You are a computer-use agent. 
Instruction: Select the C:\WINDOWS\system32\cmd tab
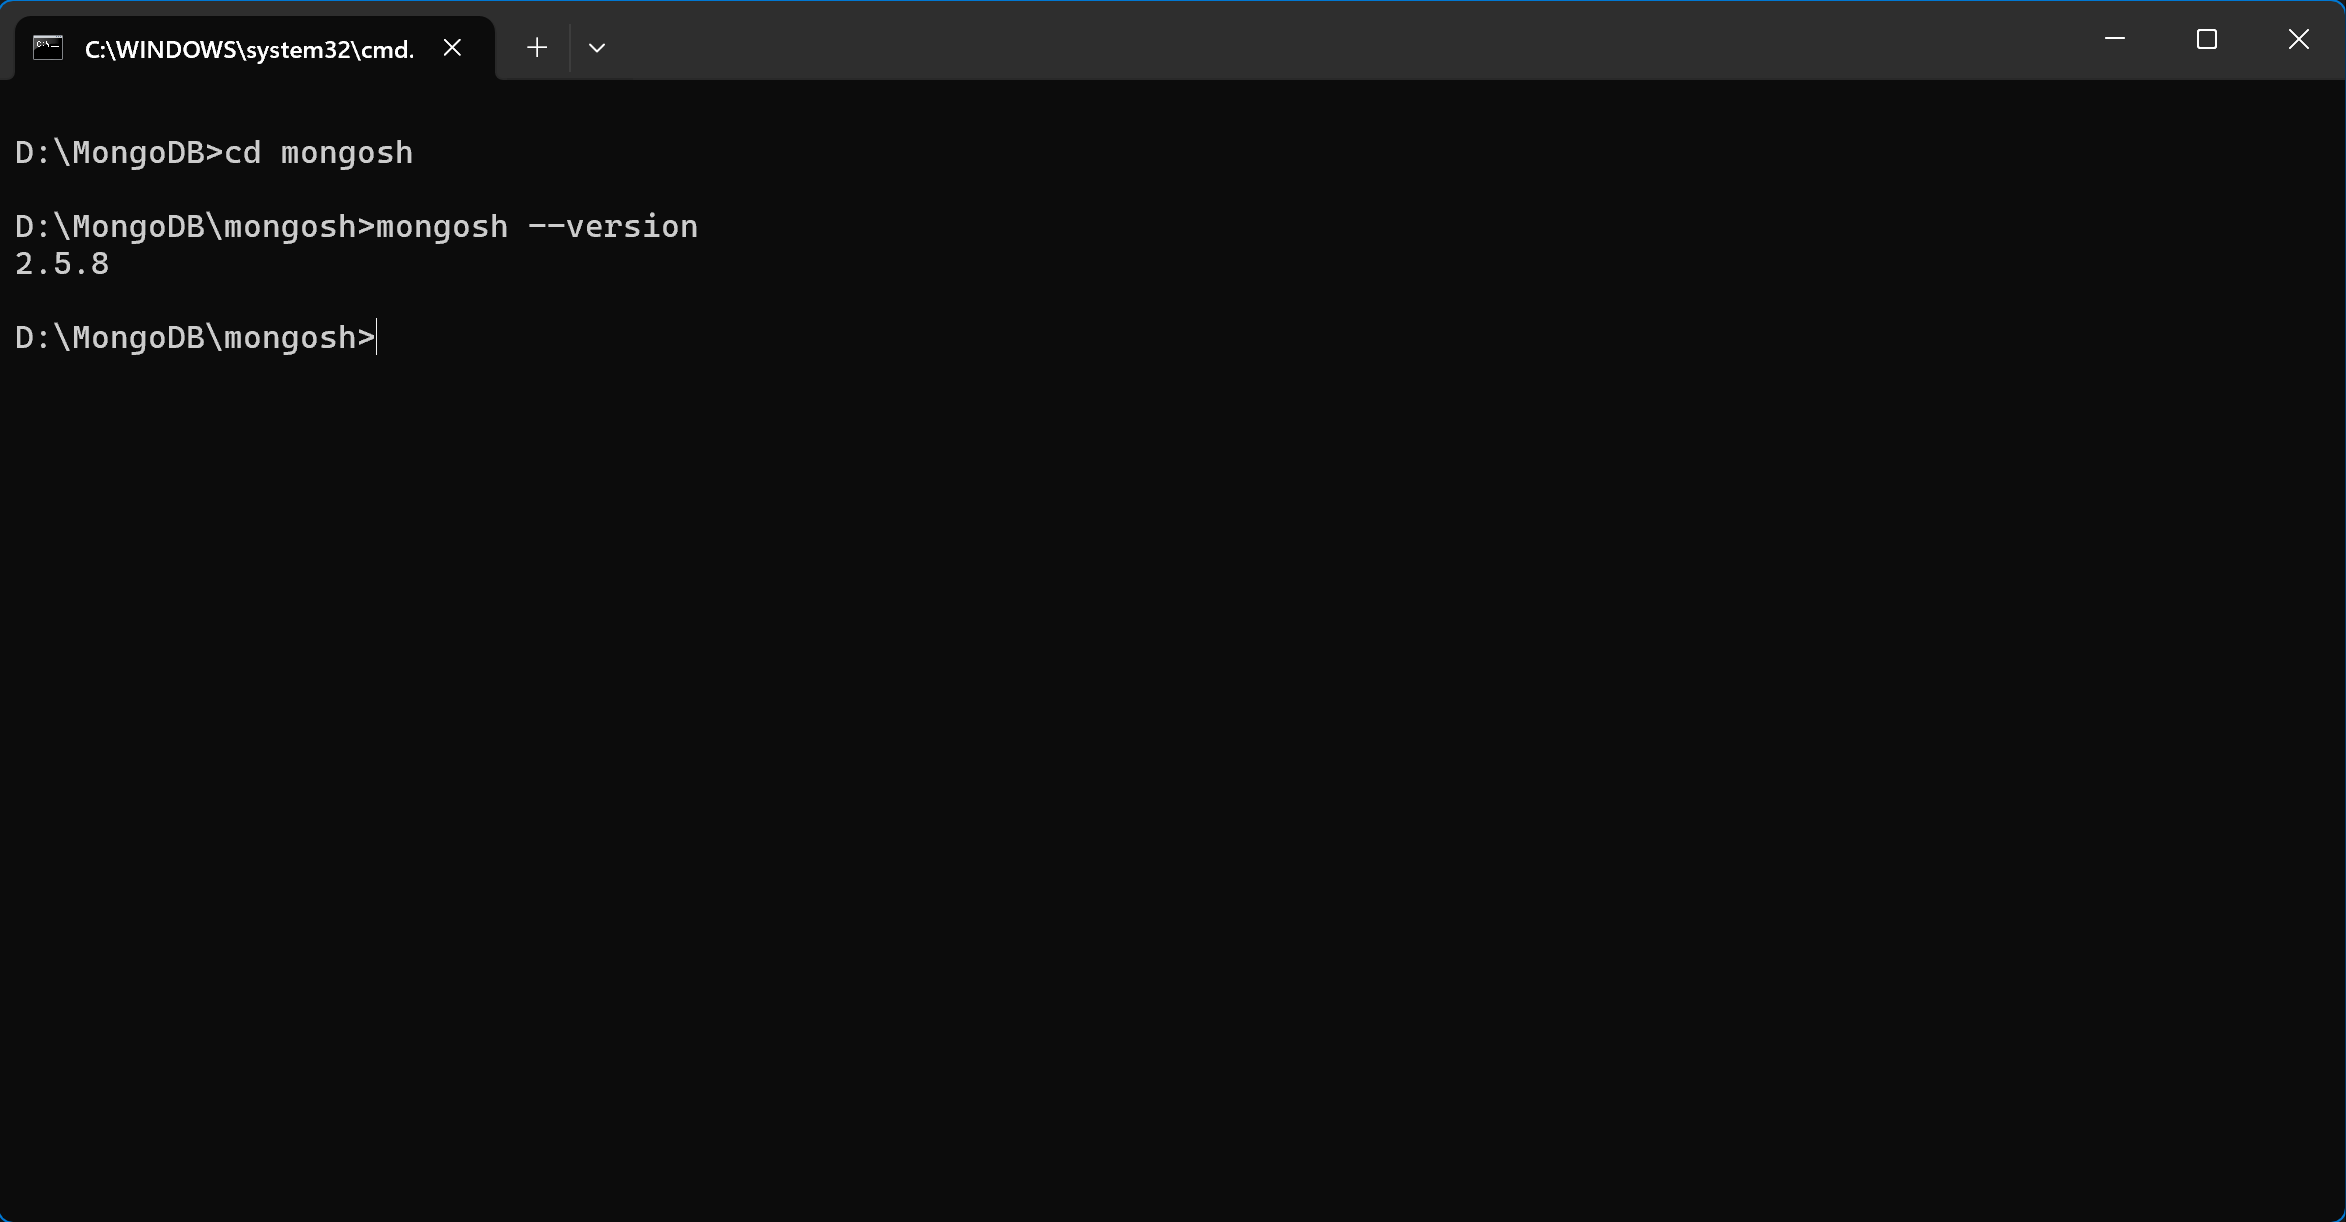(x=248, y=47)
